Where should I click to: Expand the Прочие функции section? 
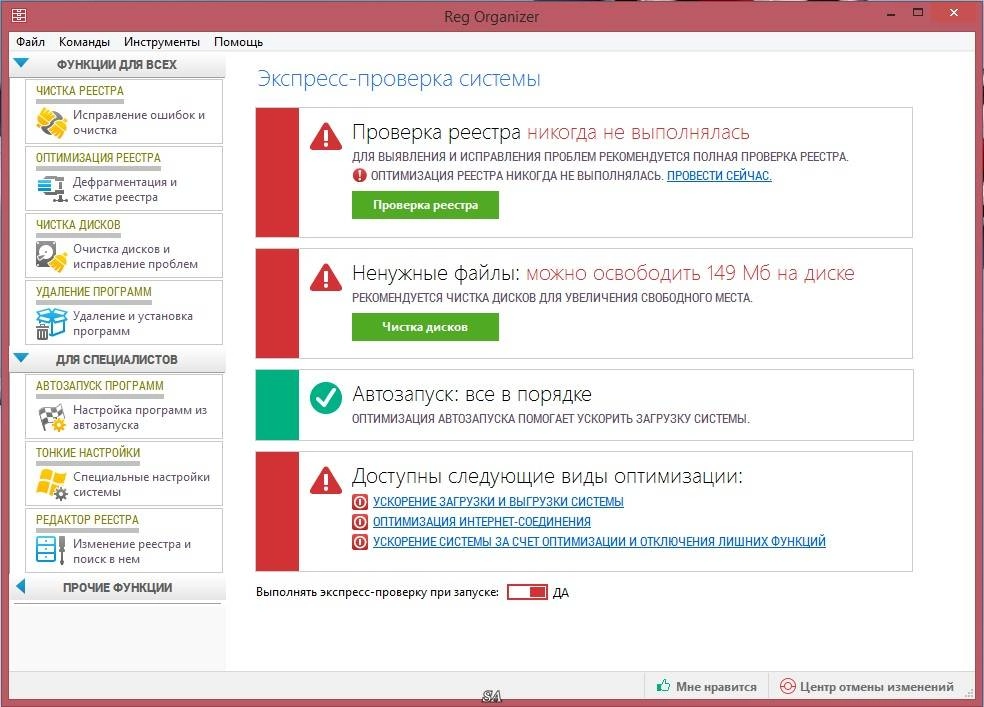[x=21, y=587]
